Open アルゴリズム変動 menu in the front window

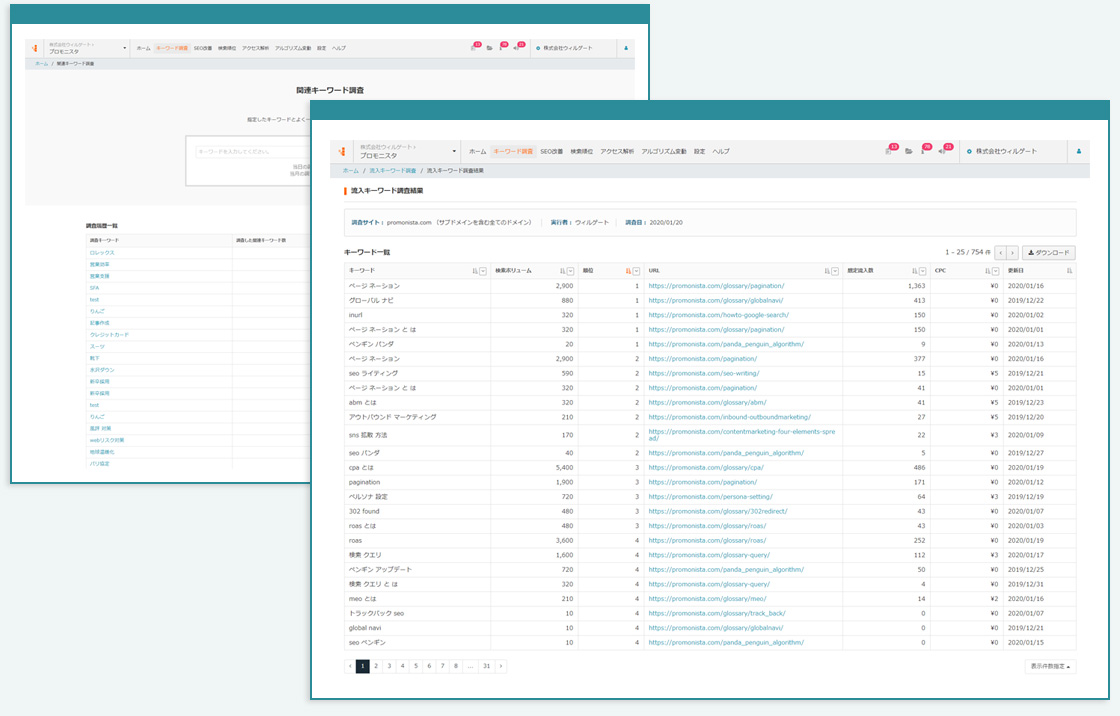point(664,151)
